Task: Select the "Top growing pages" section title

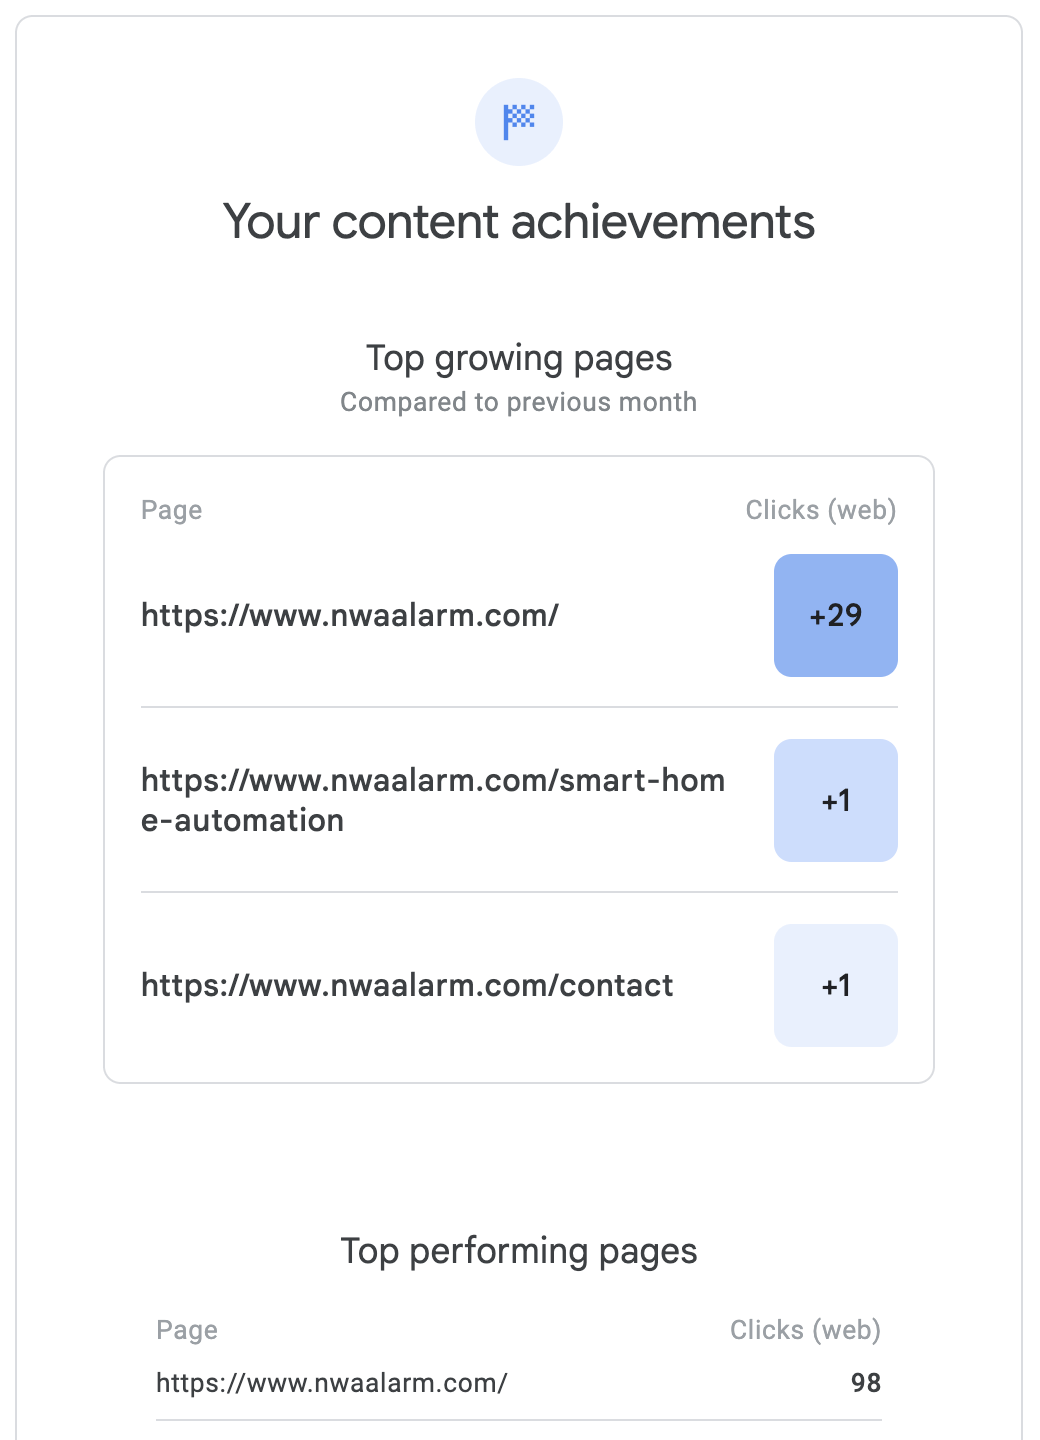Action: 519,358
